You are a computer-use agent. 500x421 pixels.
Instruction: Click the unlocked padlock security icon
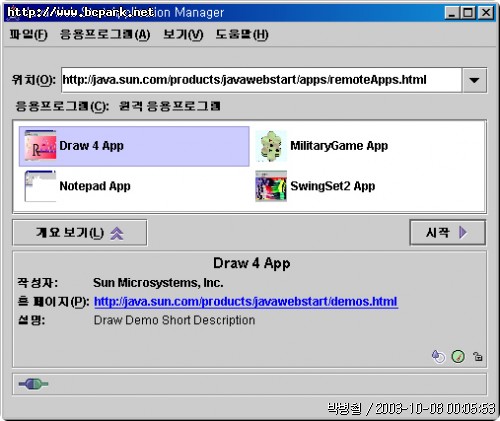(x=478, y=356)
